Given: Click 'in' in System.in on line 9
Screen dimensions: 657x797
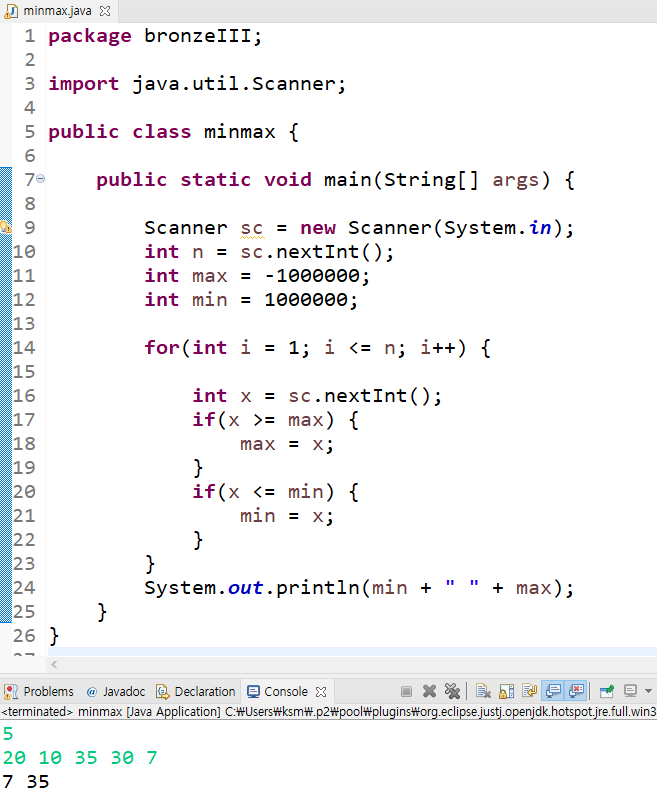Looking at the screenshot, I should point(540,228).
